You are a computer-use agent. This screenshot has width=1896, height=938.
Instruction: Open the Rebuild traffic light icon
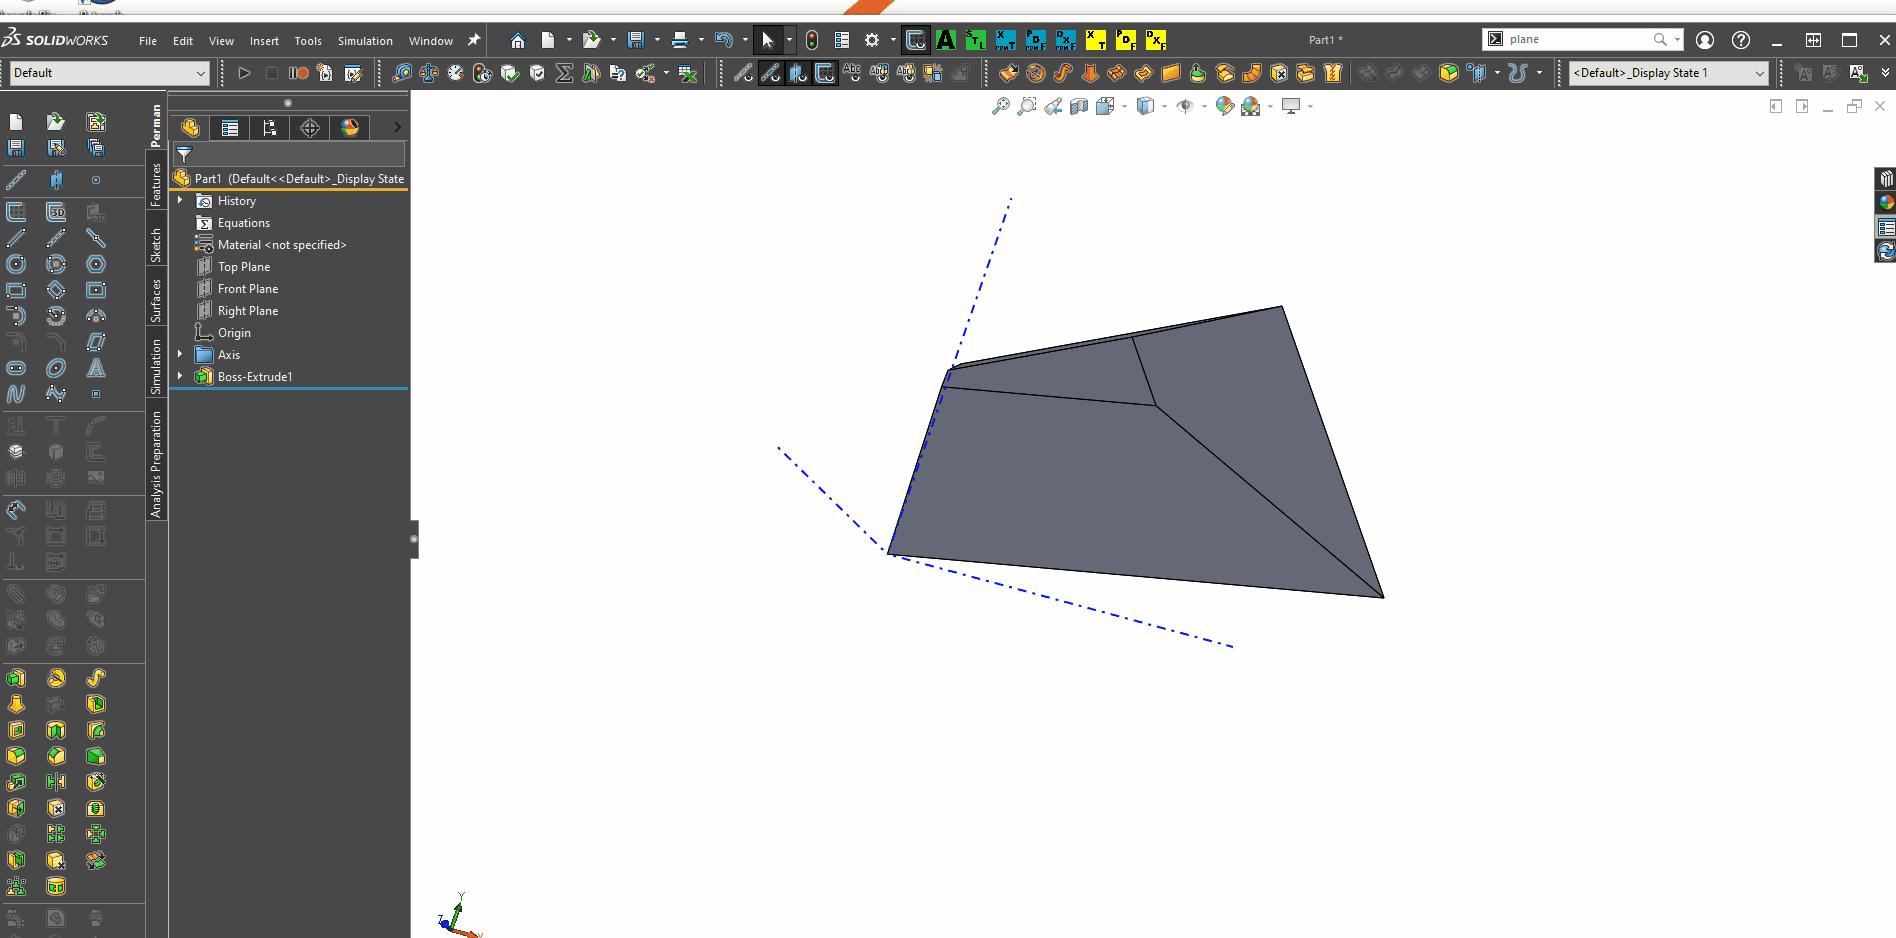click(x=812, y=40)
